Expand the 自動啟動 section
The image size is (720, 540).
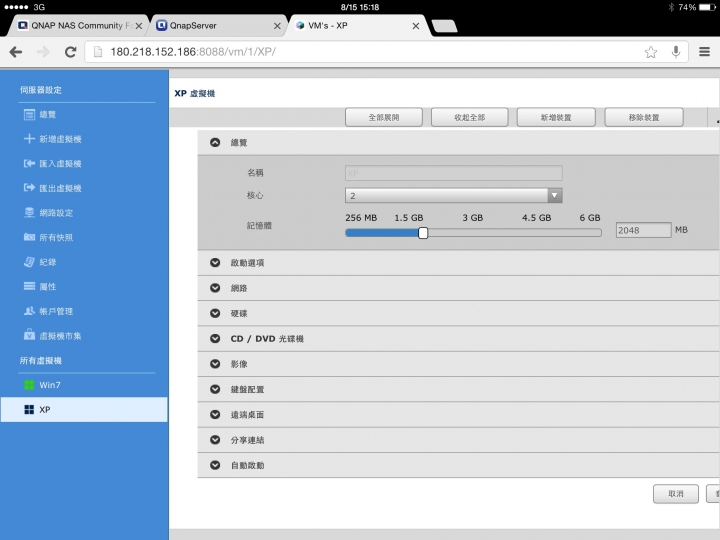click(215, 465)
